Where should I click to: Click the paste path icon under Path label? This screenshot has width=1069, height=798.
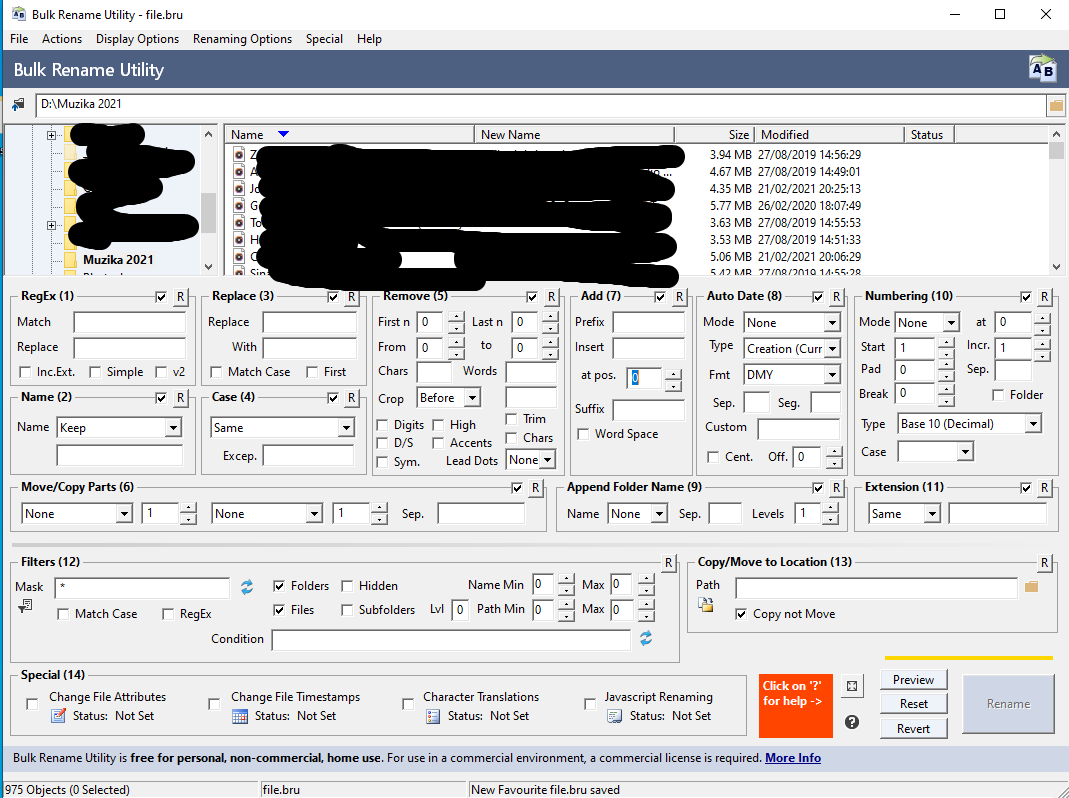tap(706, 604)
